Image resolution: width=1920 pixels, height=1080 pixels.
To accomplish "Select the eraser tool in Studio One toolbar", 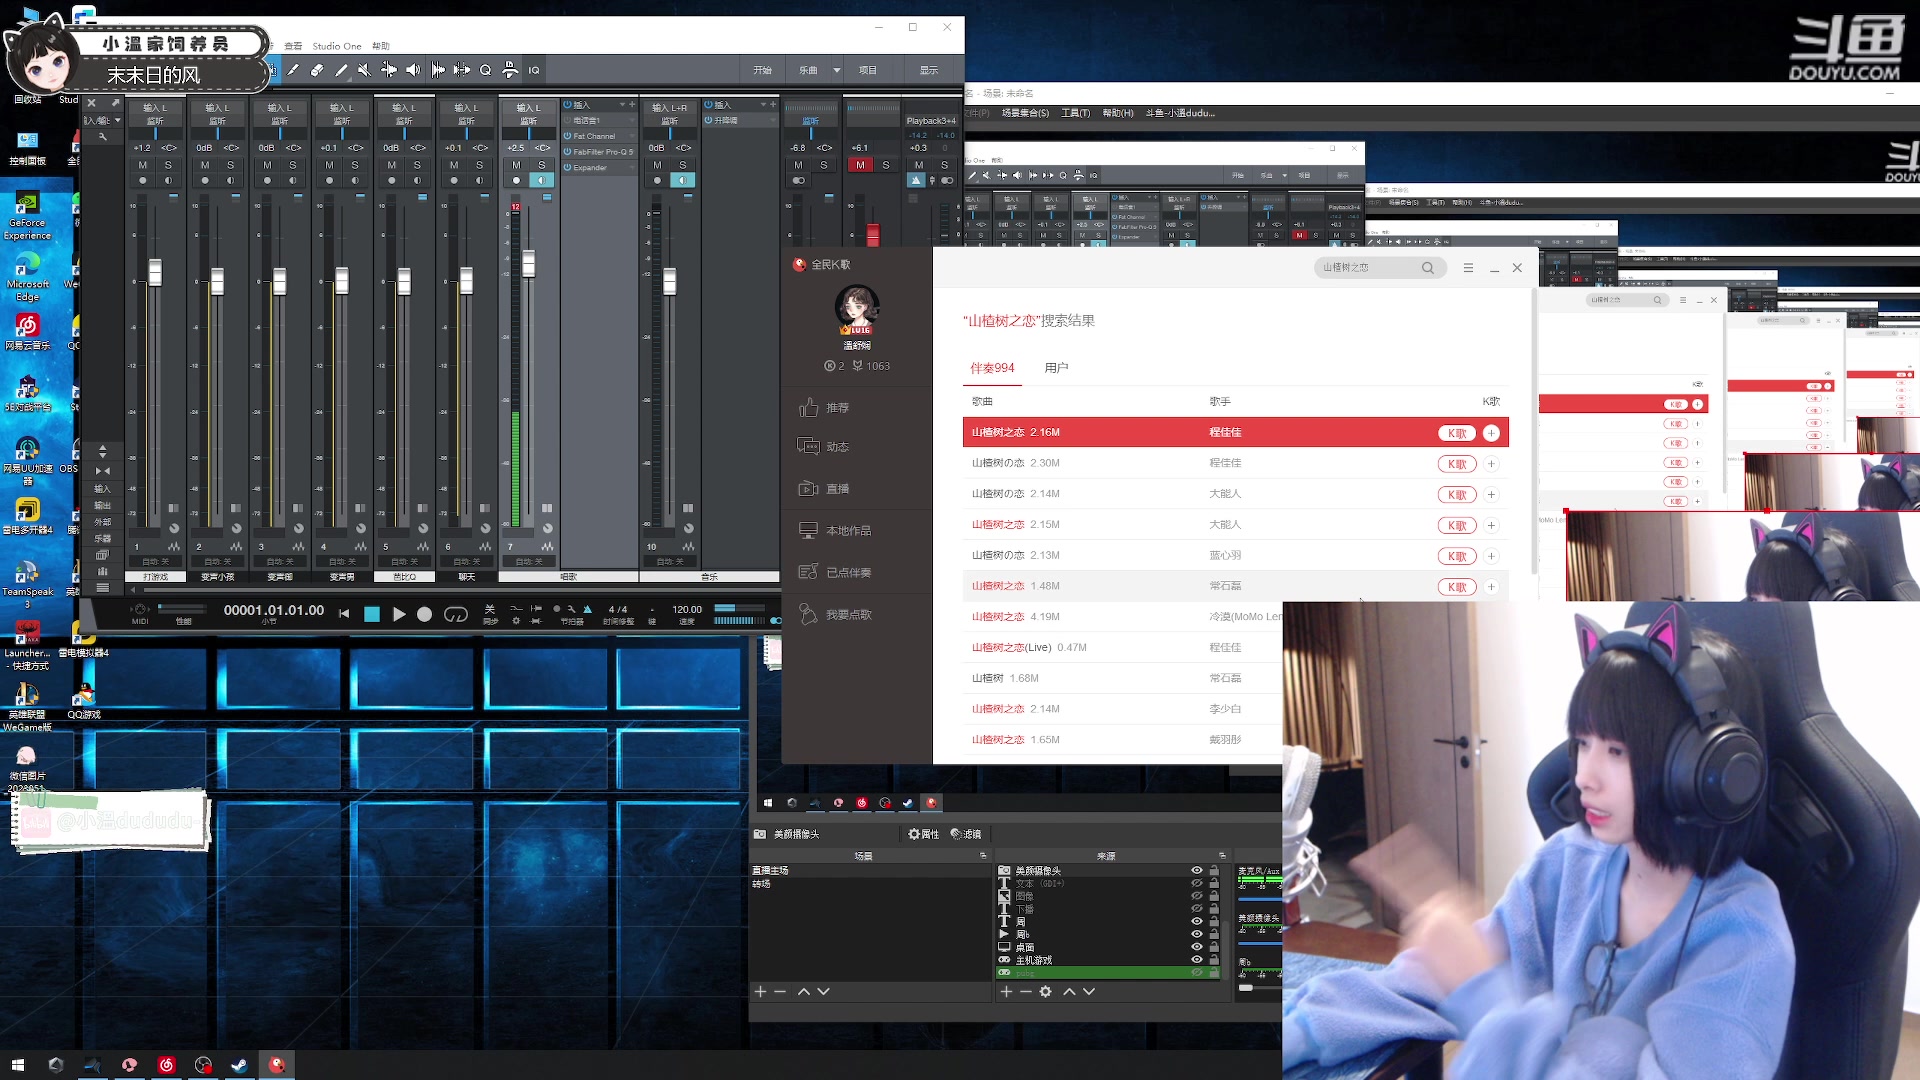I will point(317,70).
